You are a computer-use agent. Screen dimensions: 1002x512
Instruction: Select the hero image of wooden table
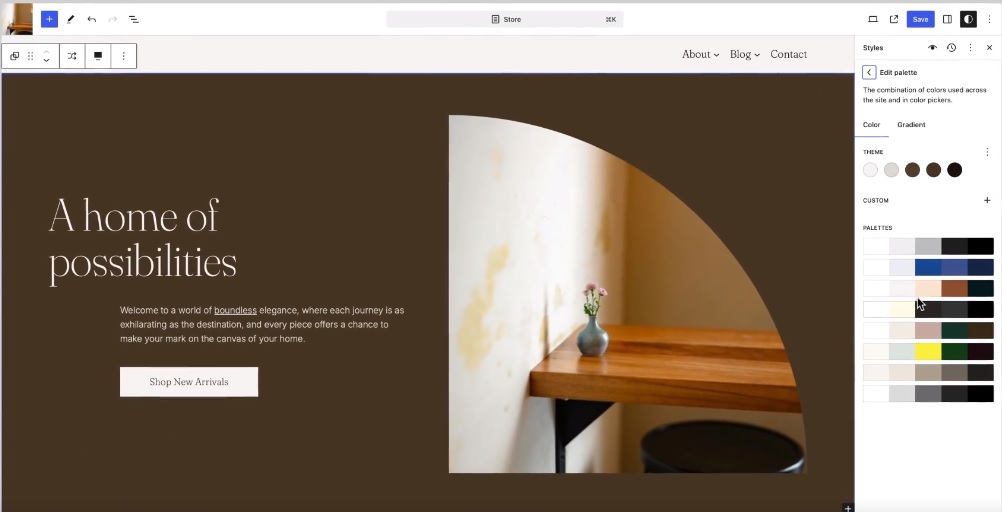point(628,294)
